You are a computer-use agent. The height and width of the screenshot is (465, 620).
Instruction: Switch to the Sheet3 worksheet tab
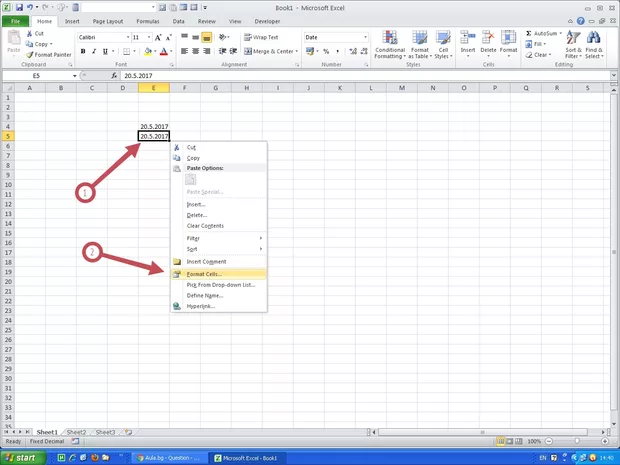105,432
